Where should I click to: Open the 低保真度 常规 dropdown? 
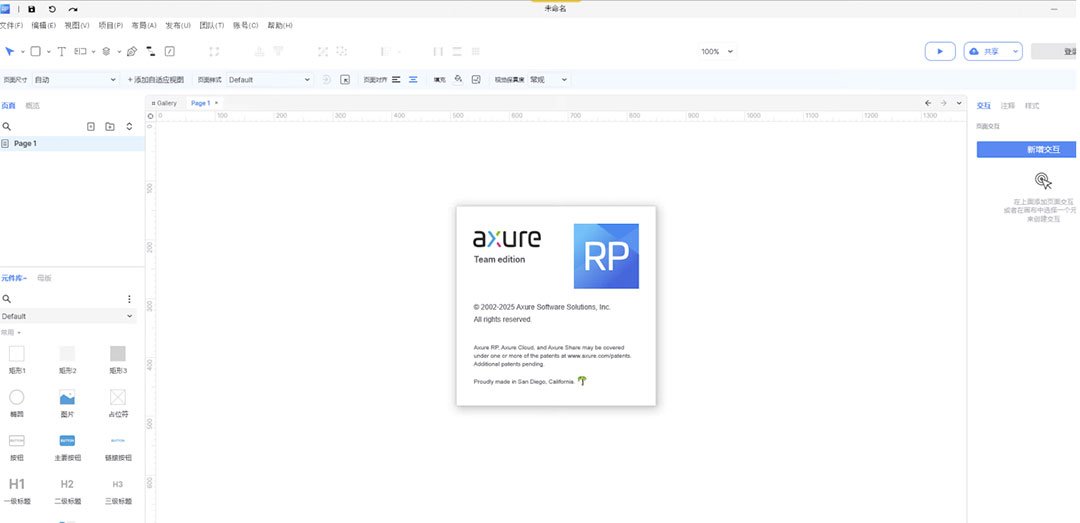click(x=548, y=80)
